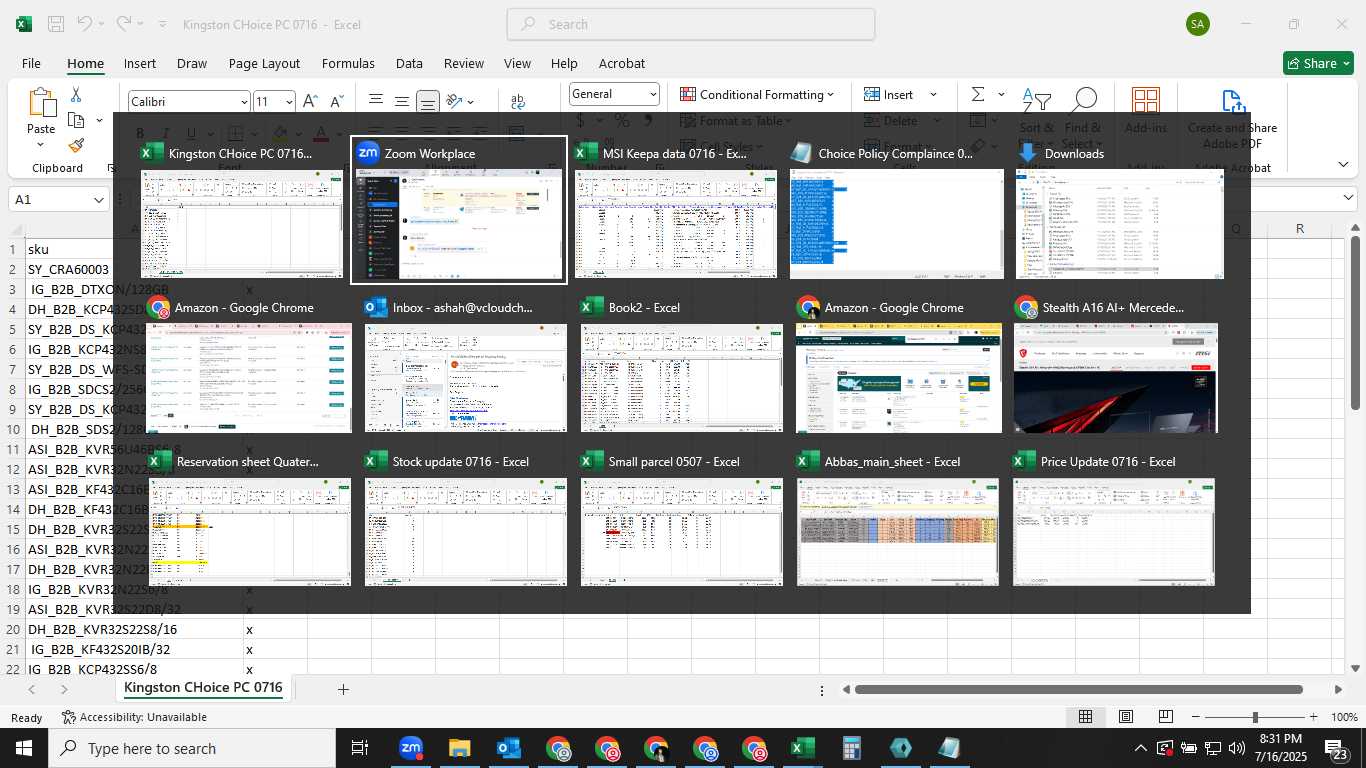Screen dimensions: 1366x768
Task: Click the Undo arrow in title bar
Action: [x=85, y=24]
